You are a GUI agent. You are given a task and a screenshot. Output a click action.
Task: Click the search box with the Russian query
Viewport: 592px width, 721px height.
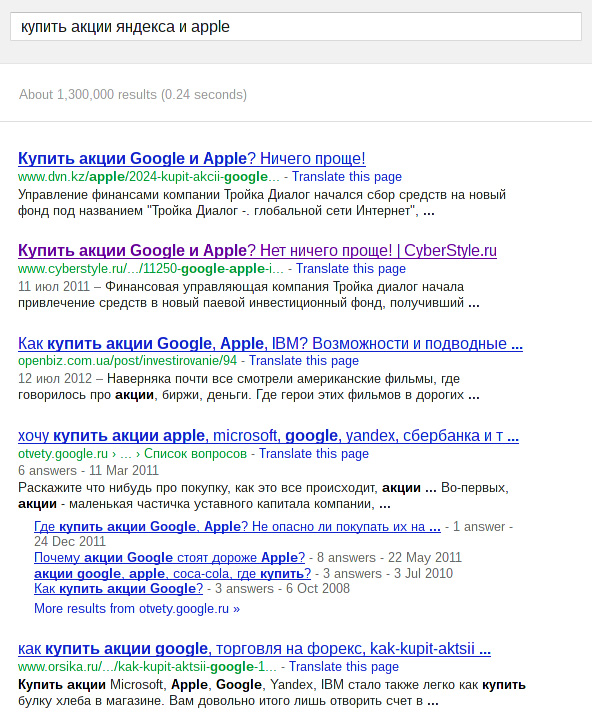point(296,27)
